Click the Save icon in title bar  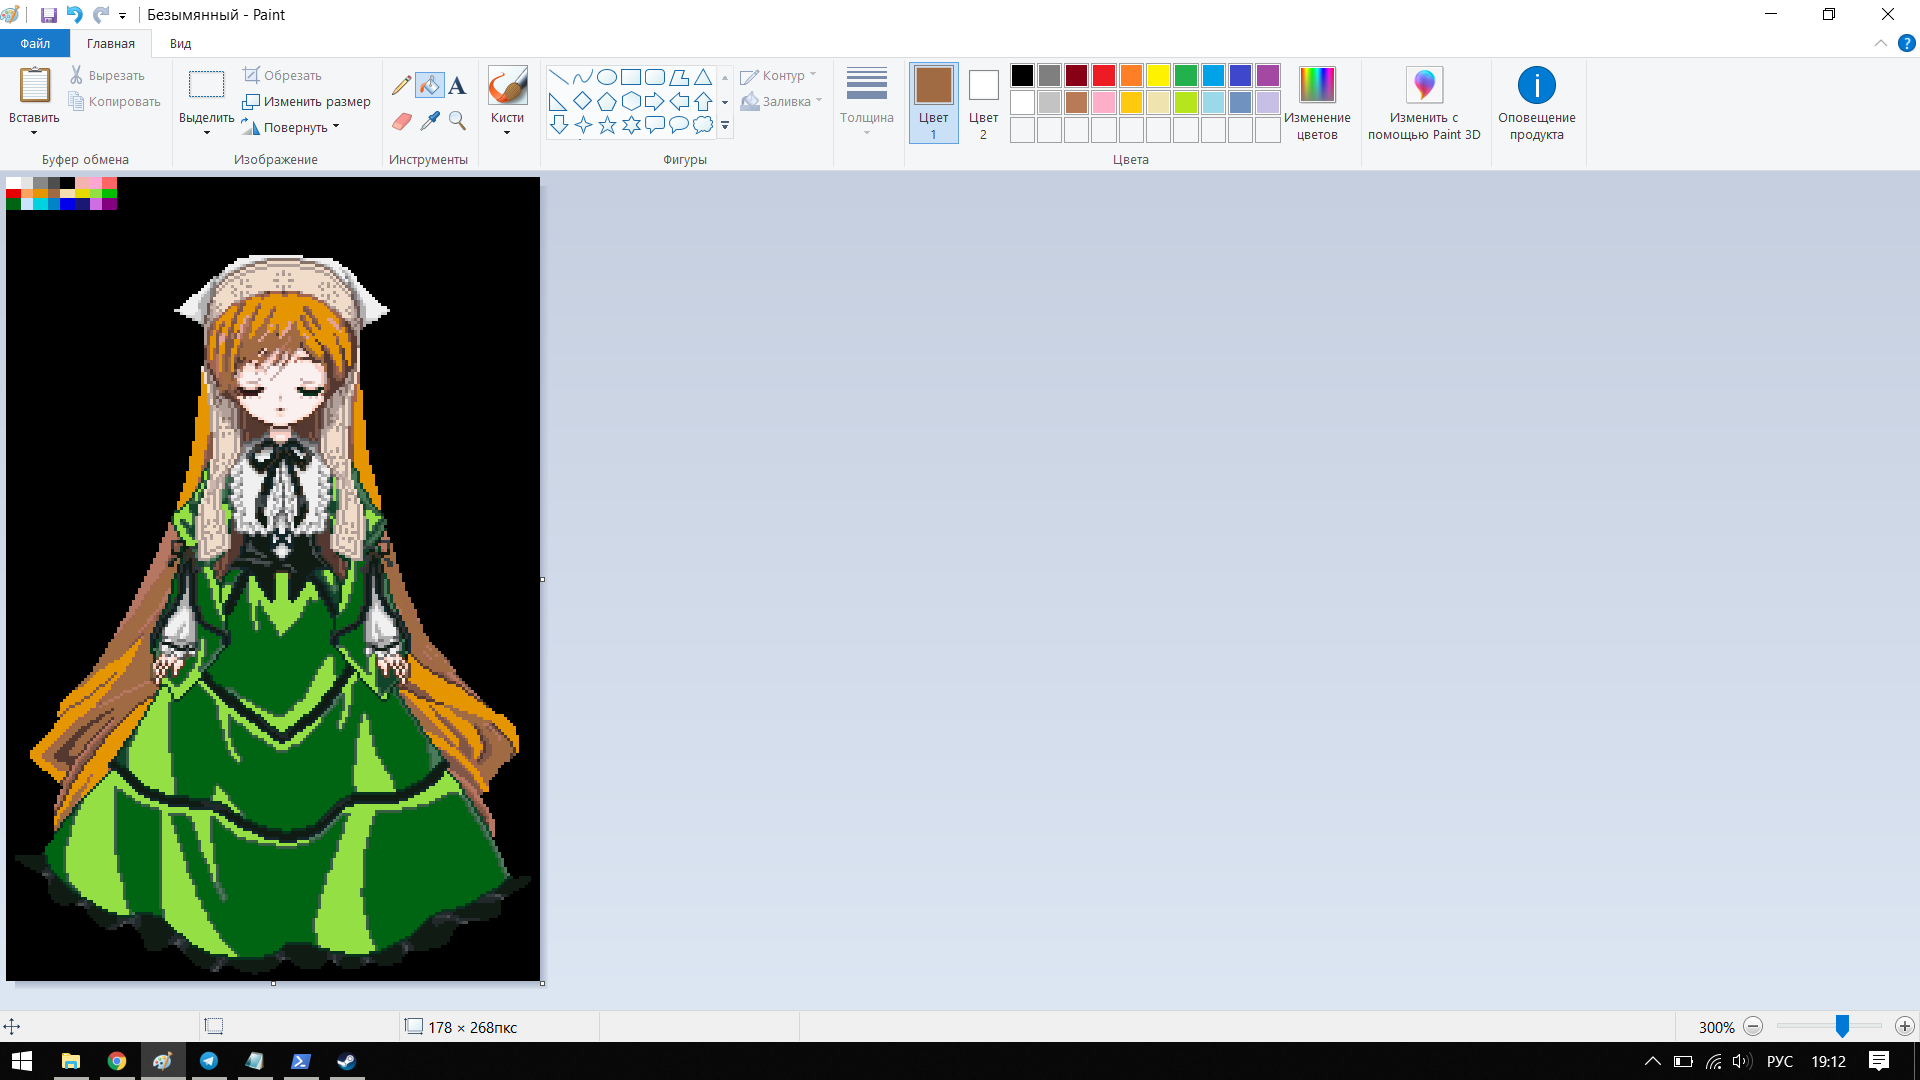pyautogui.click(x=48, y=15)
